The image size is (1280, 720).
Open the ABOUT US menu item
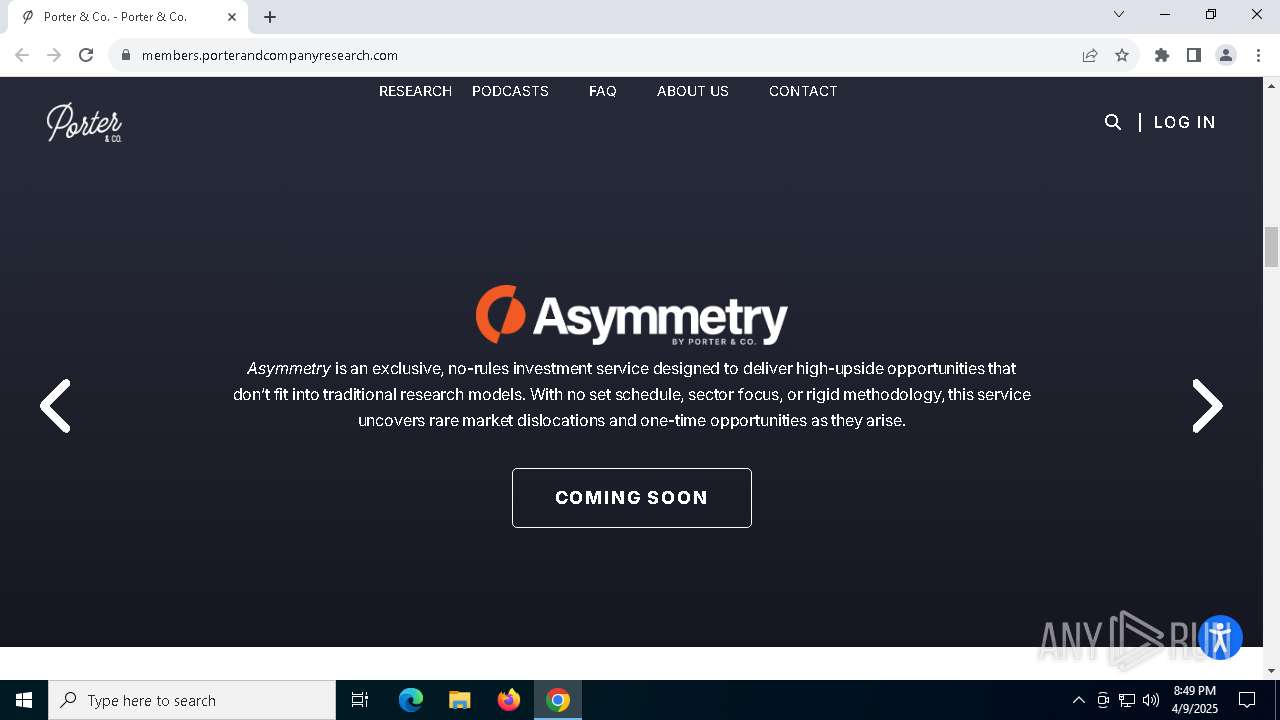693,91
